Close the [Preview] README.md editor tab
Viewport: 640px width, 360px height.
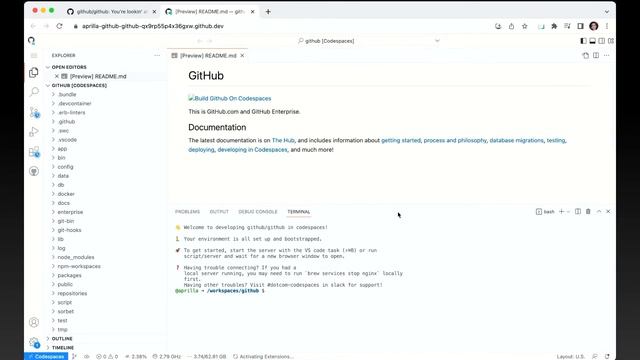(242, 56)
